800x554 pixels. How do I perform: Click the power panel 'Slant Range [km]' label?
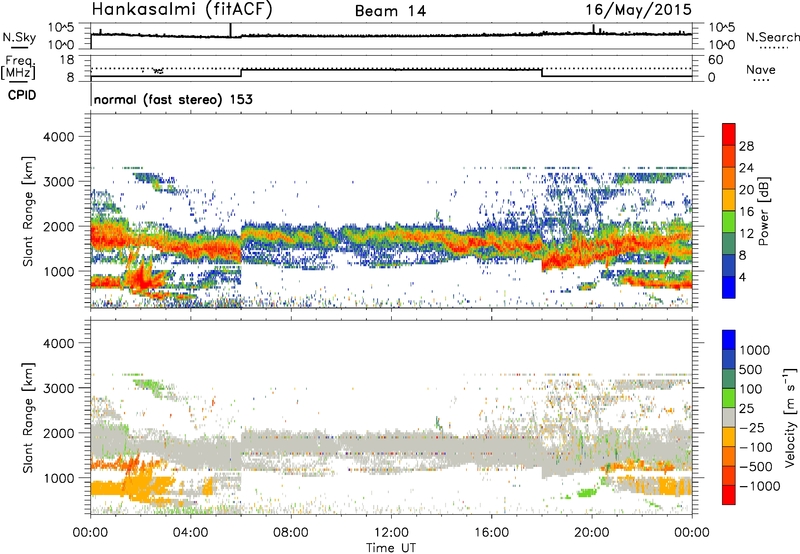[x=28, y=211]
